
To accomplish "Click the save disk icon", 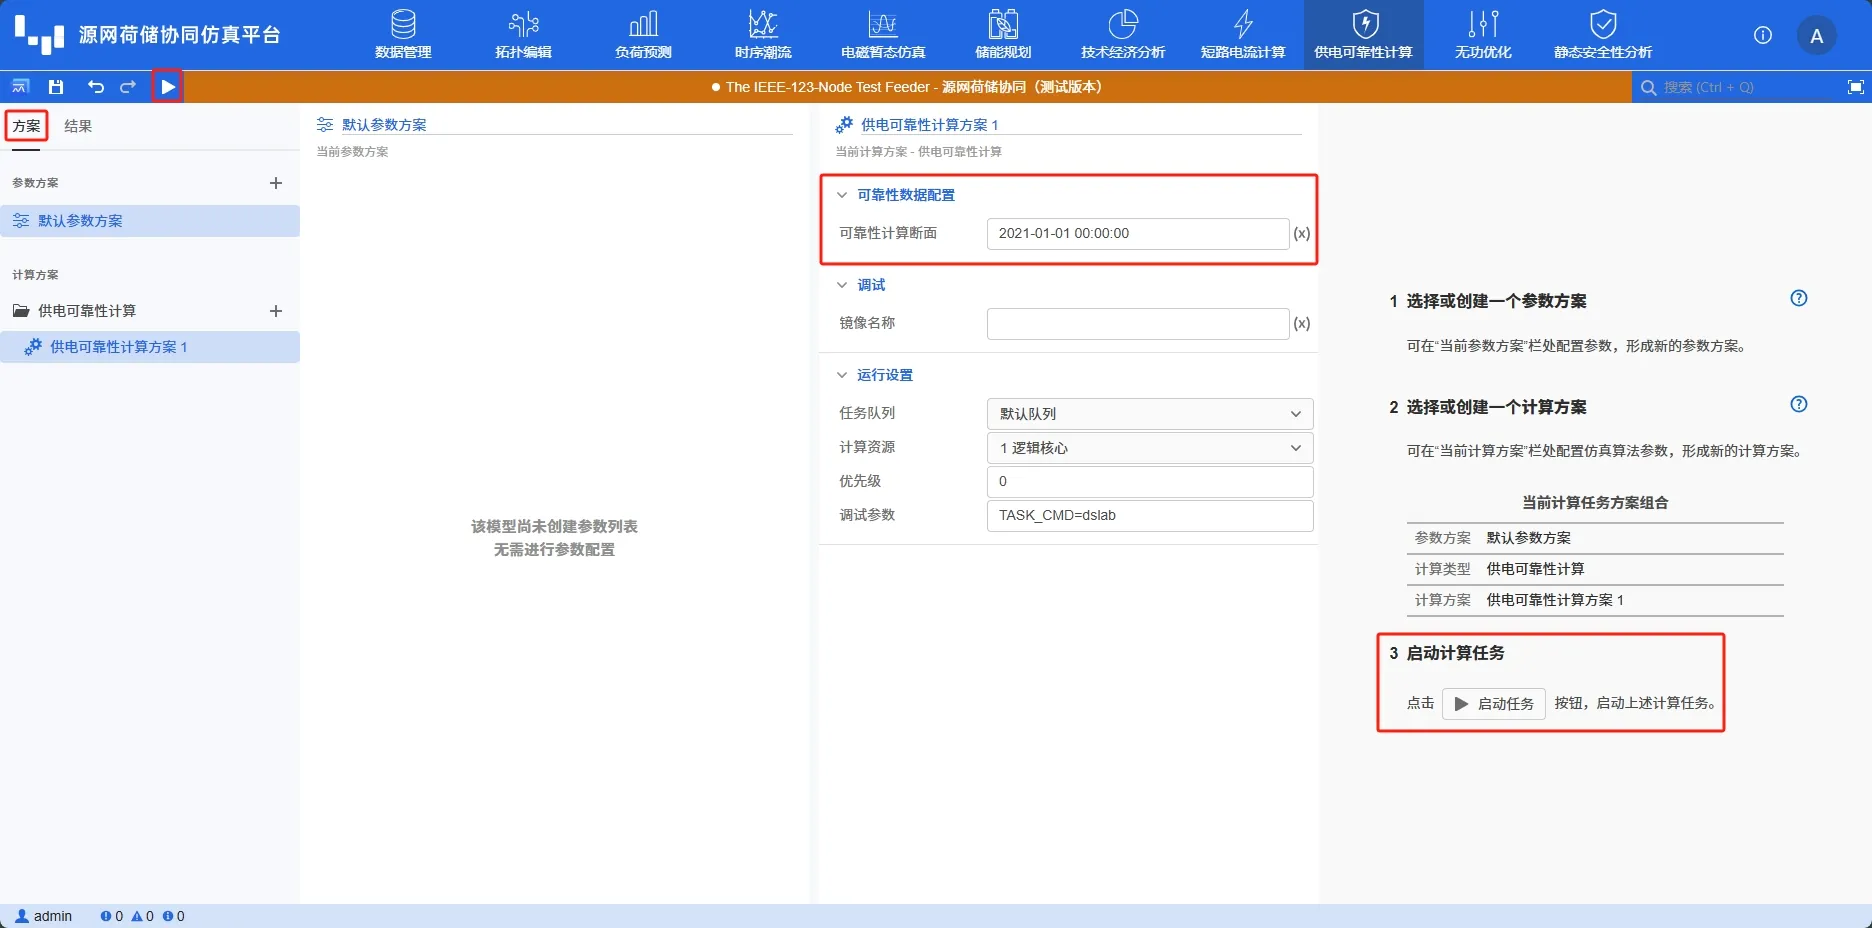I will (x=56, y=87).
